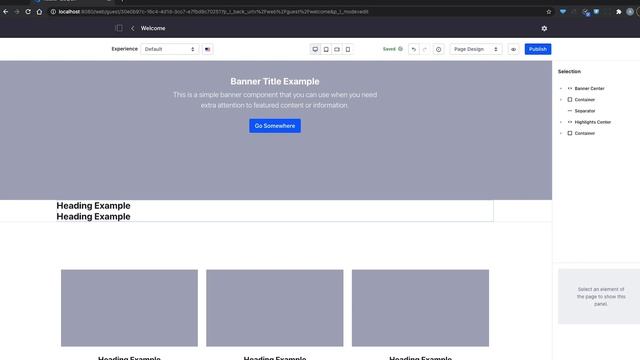The height and width of the screenshot is (360, 640).
Task: Switch to portrait phone viewport preview
Action: pyautogui.click(x=348, y=49)
